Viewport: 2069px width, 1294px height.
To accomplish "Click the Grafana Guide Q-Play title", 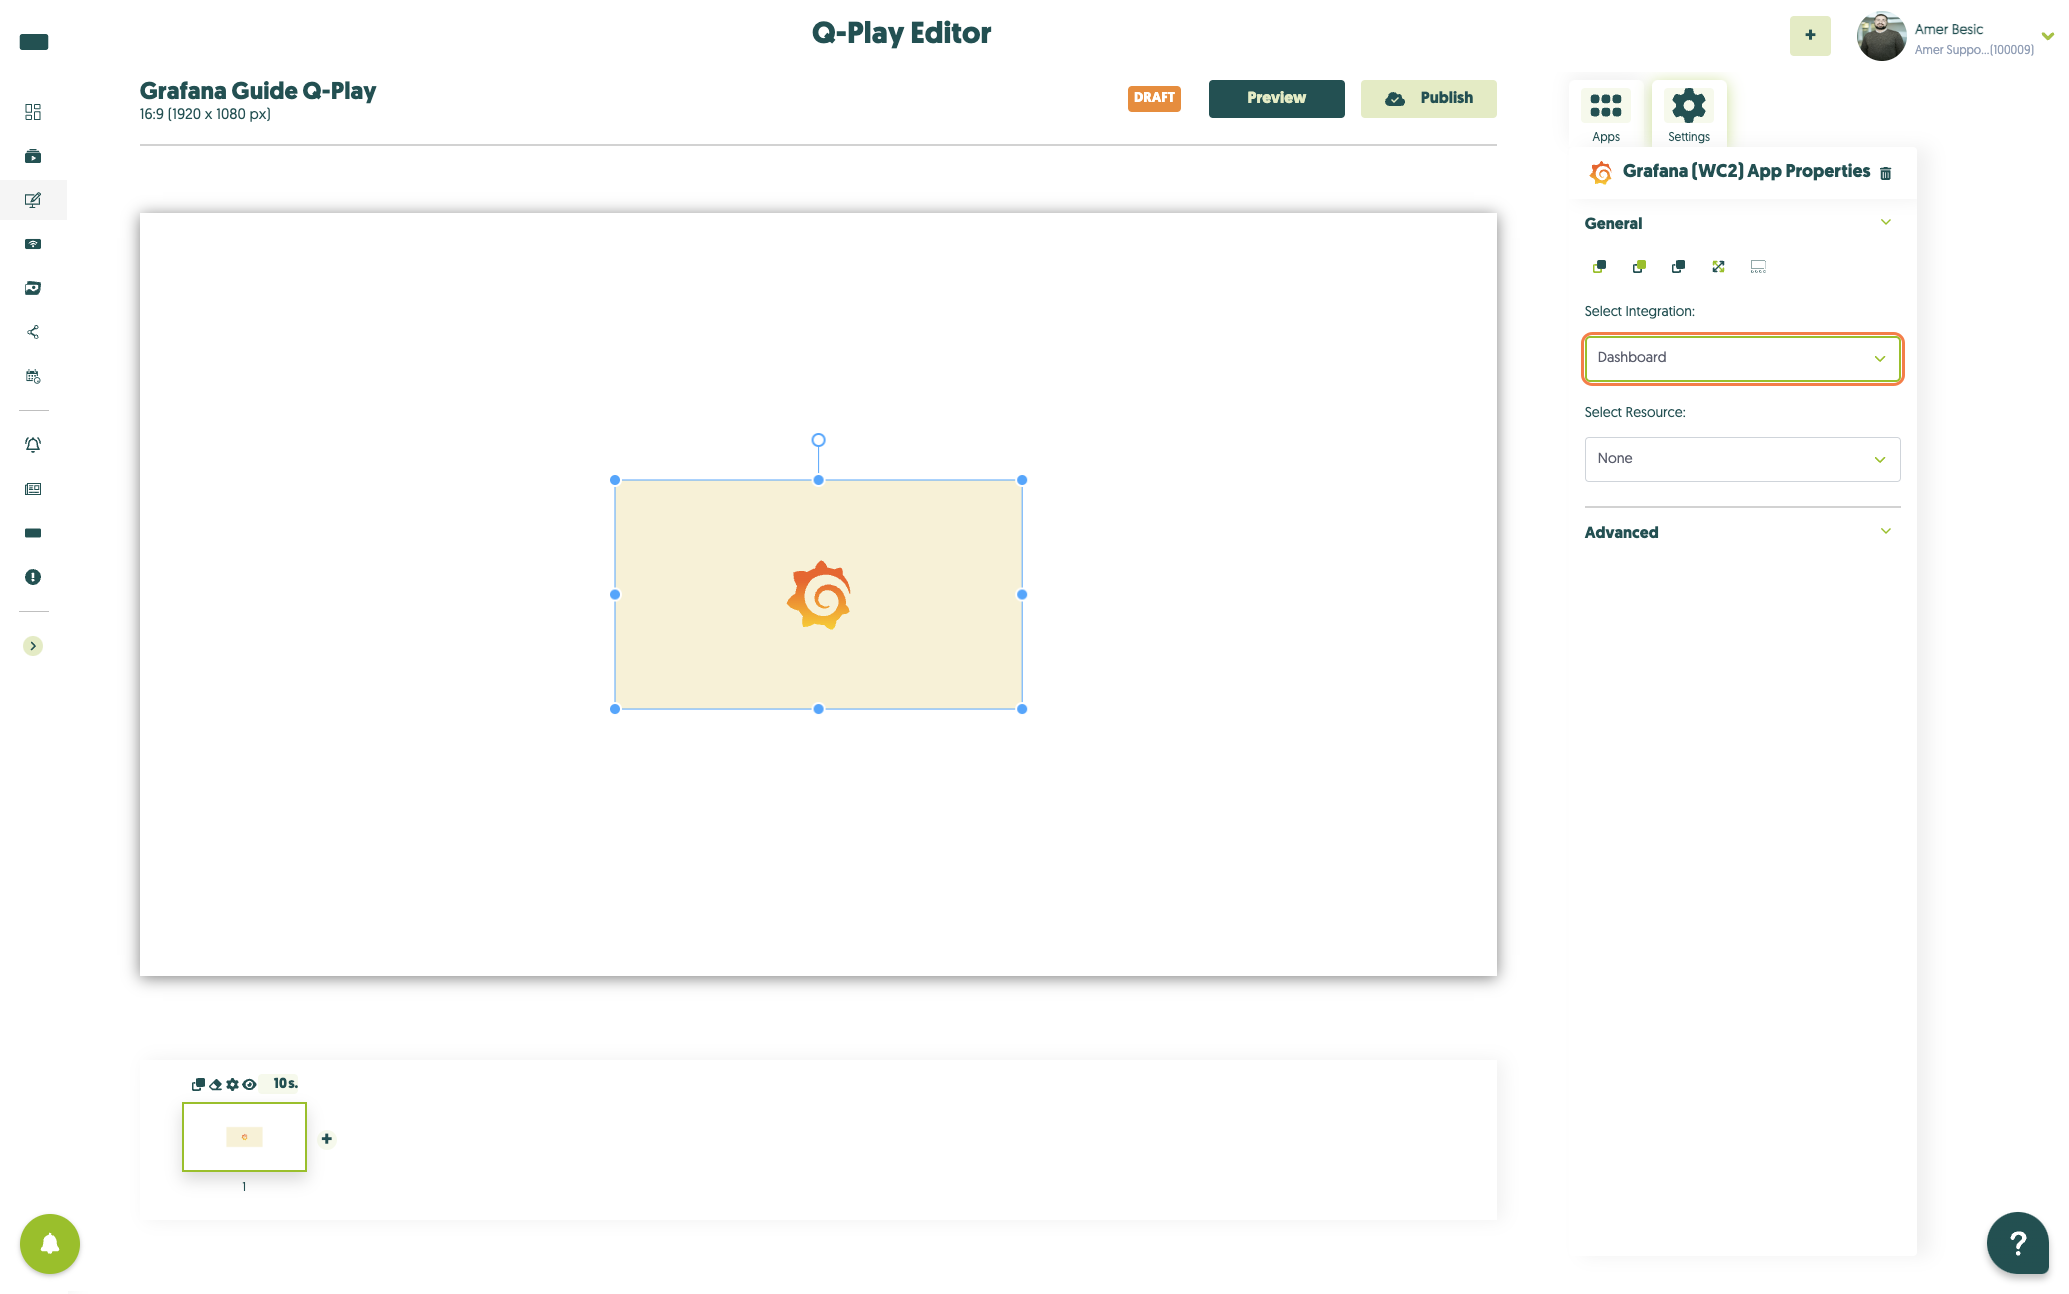I will (x=258, y=91).
